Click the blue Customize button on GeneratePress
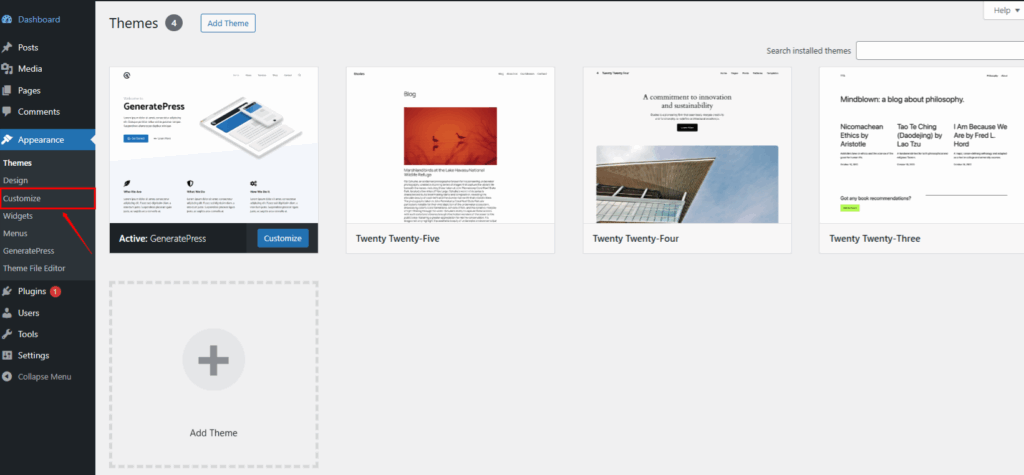1024x475 pixels. click(x=283, y=238)
